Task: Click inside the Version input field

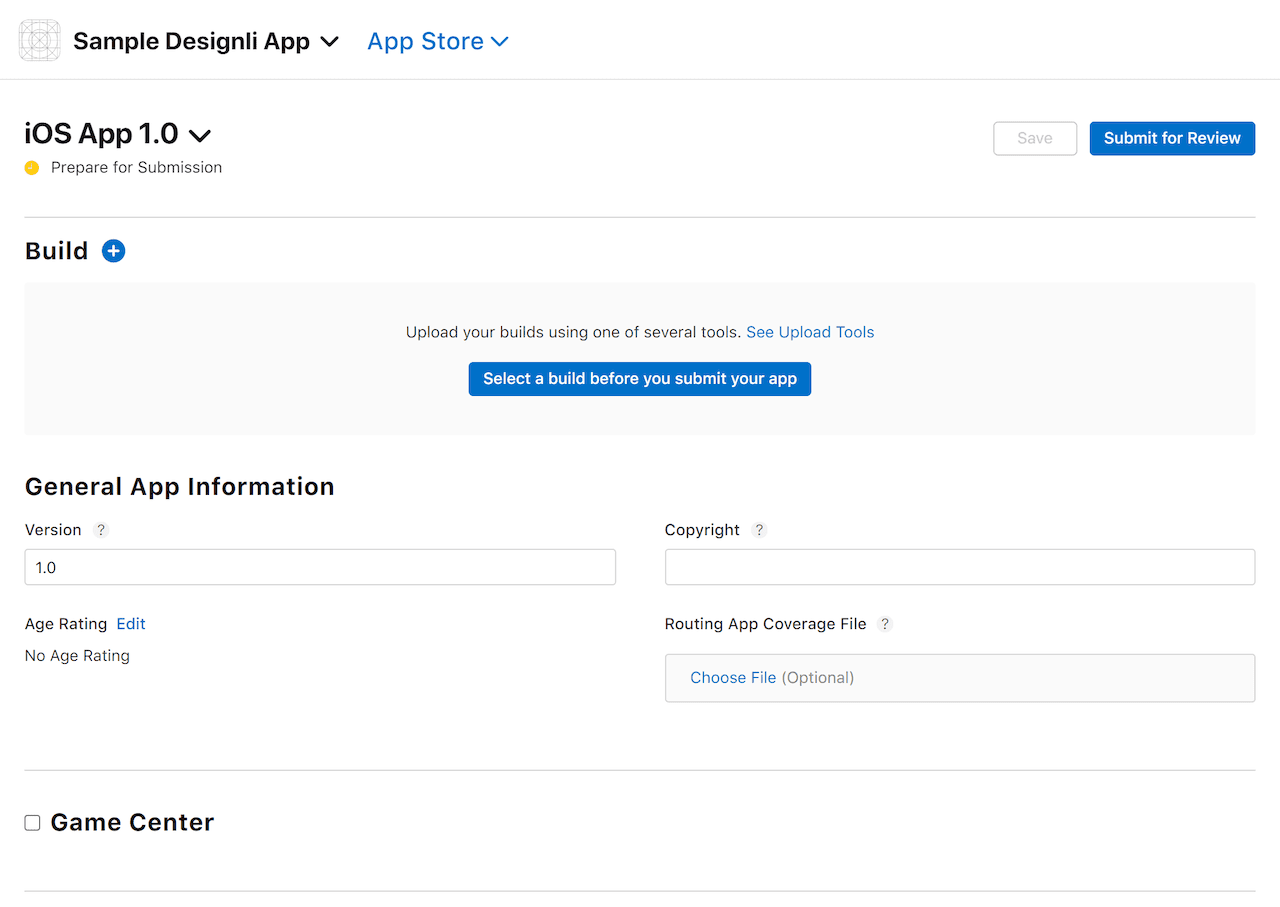Action: (320, 567)
